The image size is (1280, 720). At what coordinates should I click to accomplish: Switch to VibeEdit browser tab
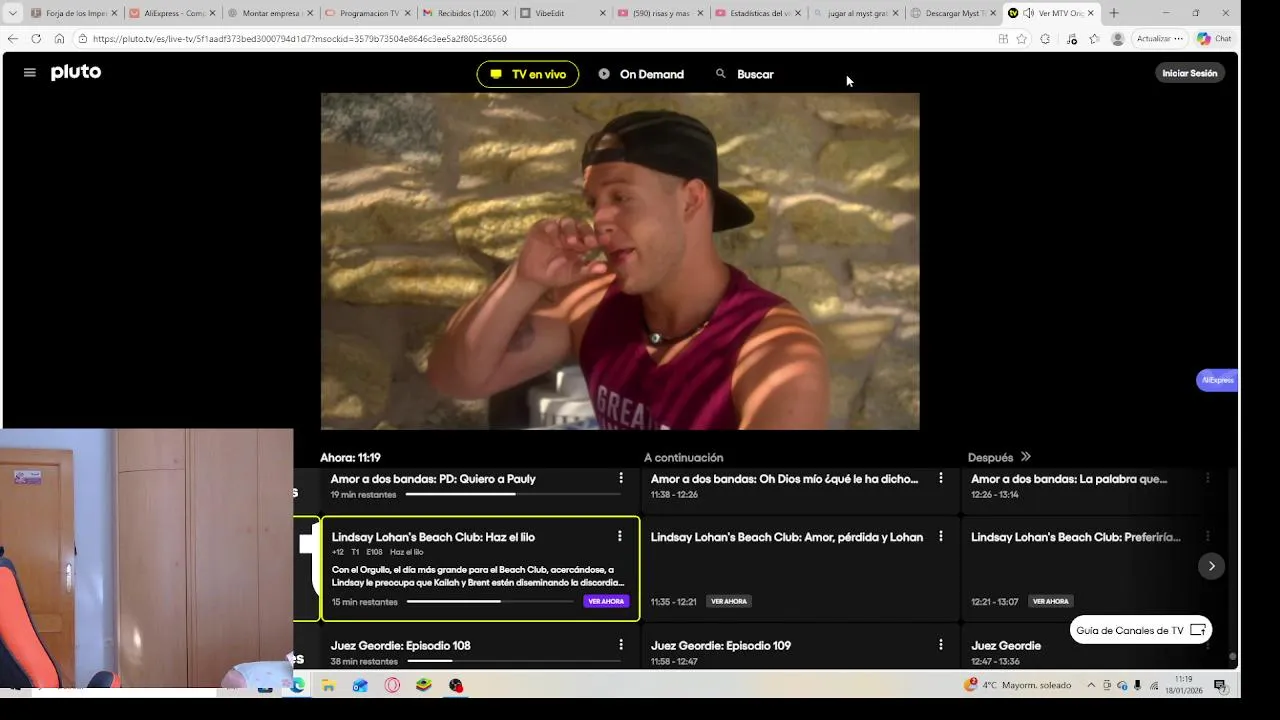coord(563,13)
